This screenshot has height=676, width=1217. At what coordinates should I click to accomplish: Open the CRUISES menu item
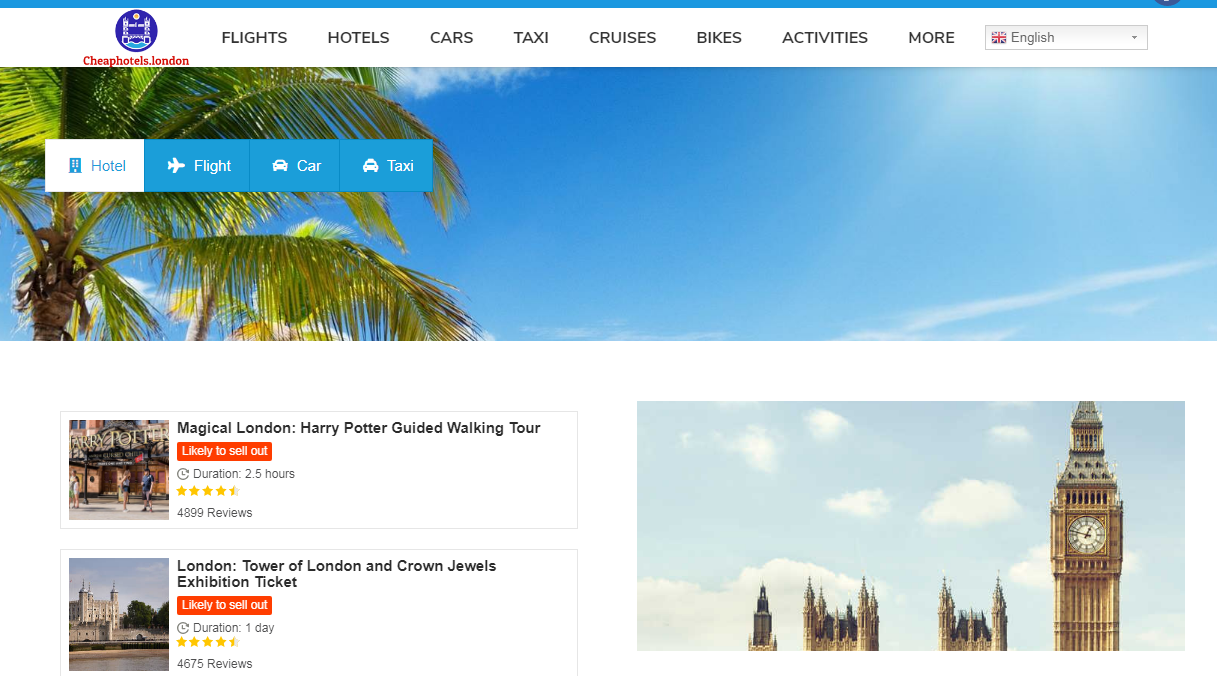[x=622, y=38]
